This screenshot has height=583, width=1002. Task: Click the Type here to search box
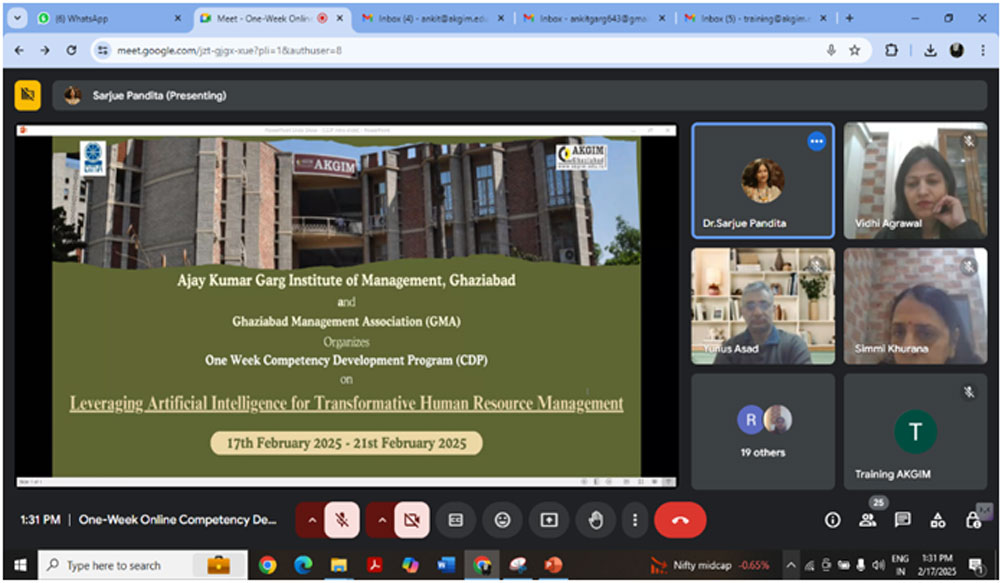tap(143, 565)
